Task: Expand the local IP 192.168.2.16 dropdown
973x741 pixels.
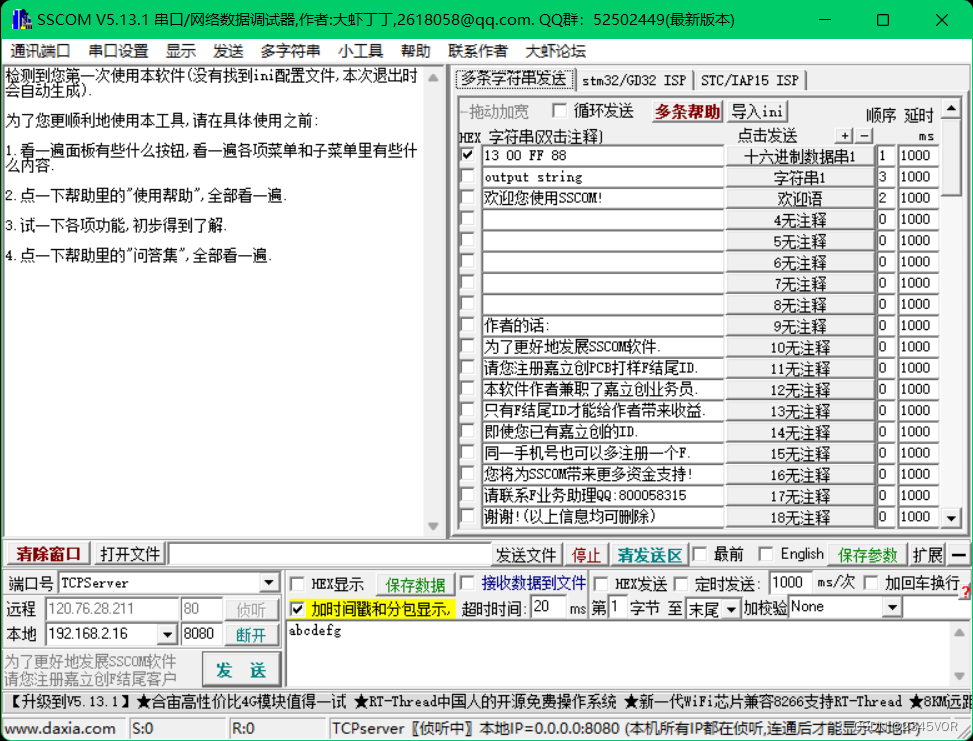Action: (167, 634)
